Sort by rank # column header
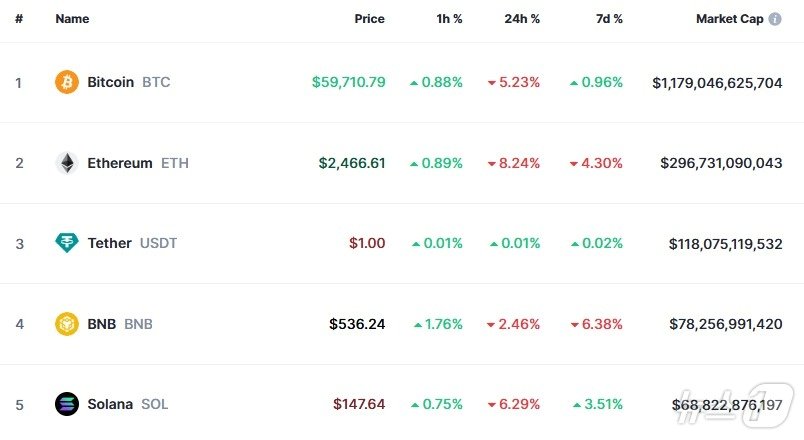Screen dimensions: 804x440 pyautogui.click(x=19, y=19)
